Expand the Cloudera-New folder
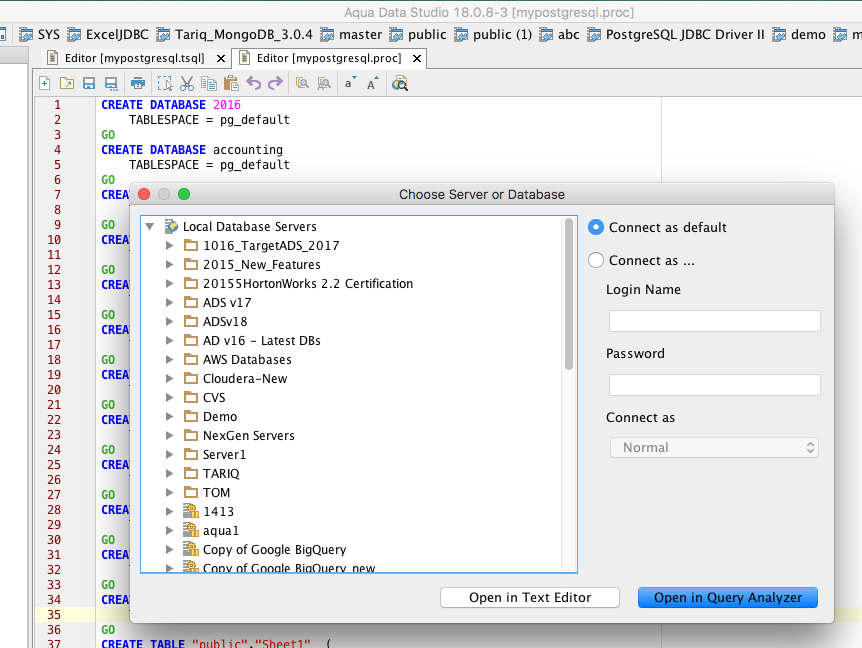This screenshot has height=648, width=862. (169, 378)
